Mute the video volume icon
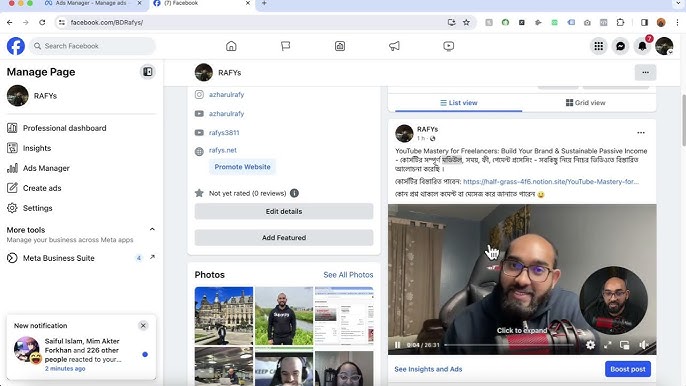 click(x=643, y=345)
